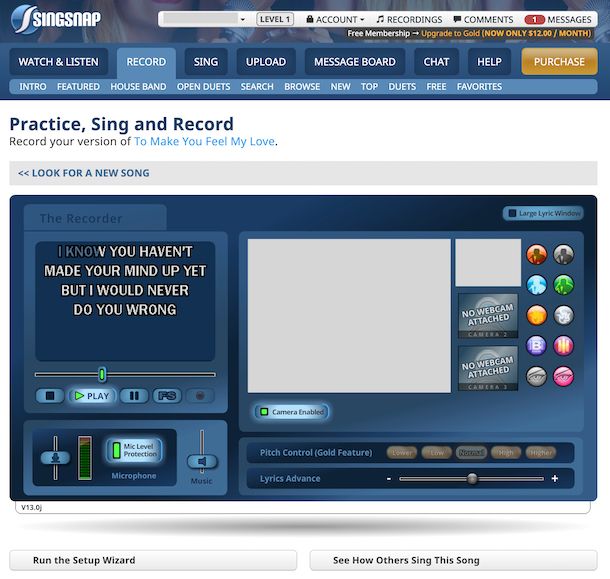Select Normal pitch control
Viewport: 610px width, 579px height.
[471, 453]
